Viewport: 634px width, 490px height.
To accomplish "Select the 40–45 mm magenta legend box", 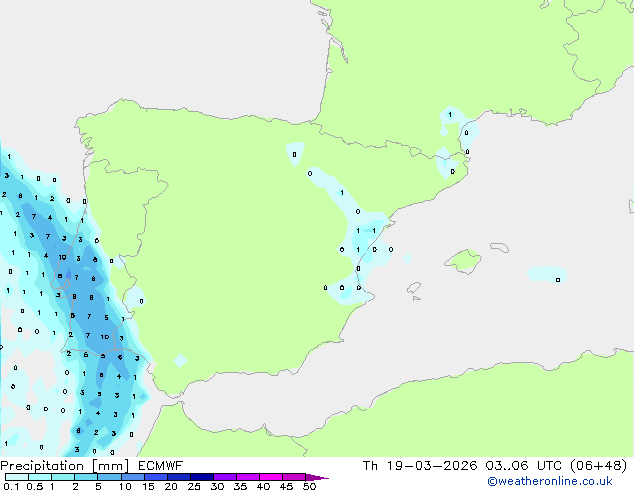I will [x=271, y=477].
